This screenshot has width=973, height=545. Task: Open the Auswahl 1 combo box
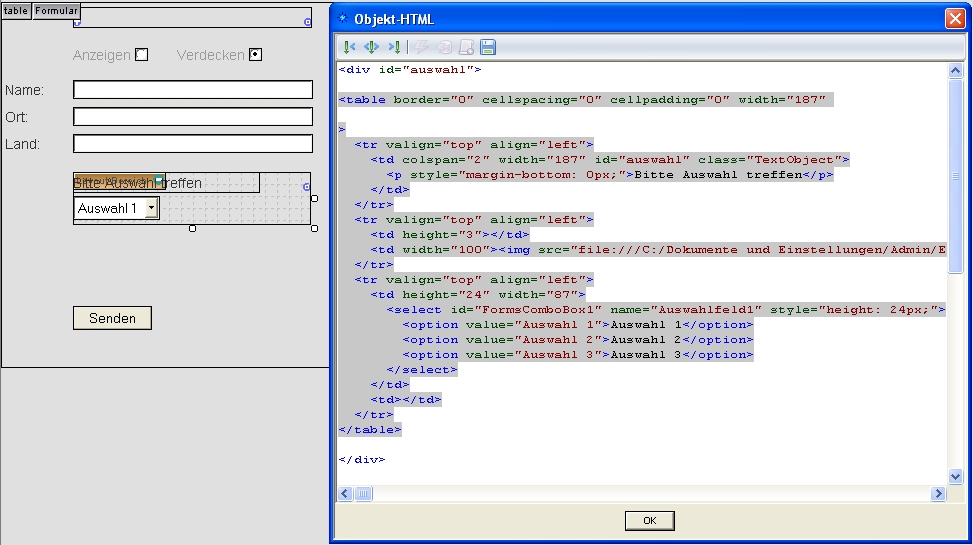pos(151,208)
